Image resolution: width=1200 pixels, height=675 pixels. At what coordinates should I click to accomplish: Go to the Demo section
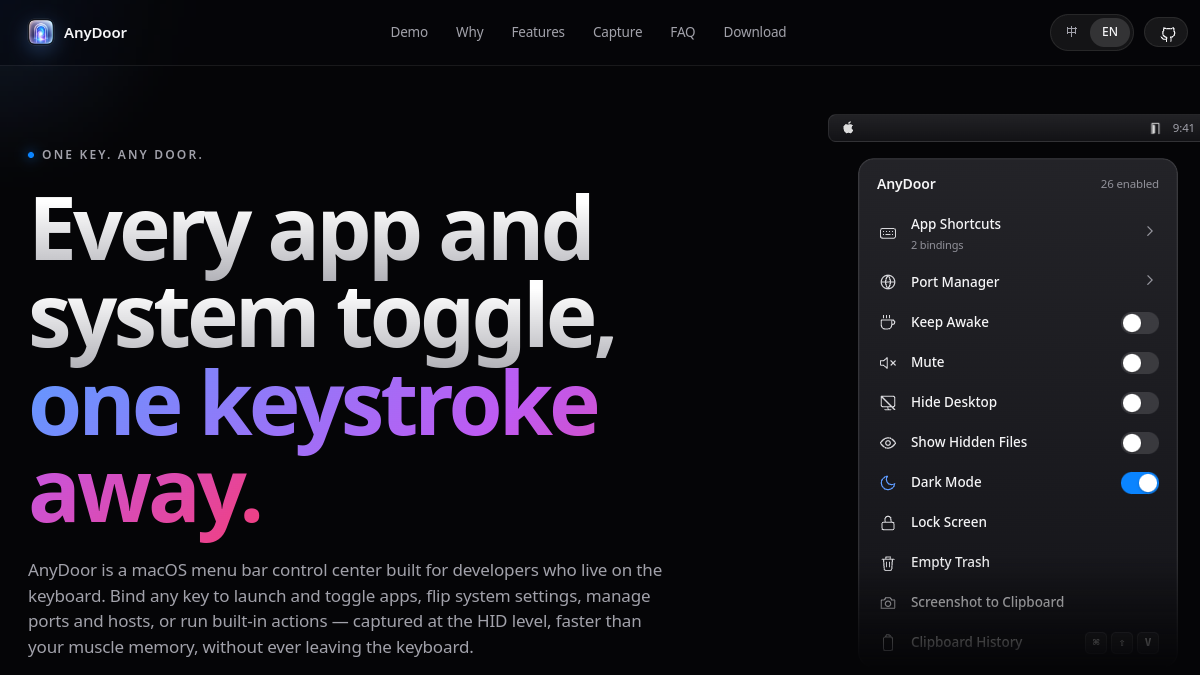pyautogui.click(x=409, y=32)
